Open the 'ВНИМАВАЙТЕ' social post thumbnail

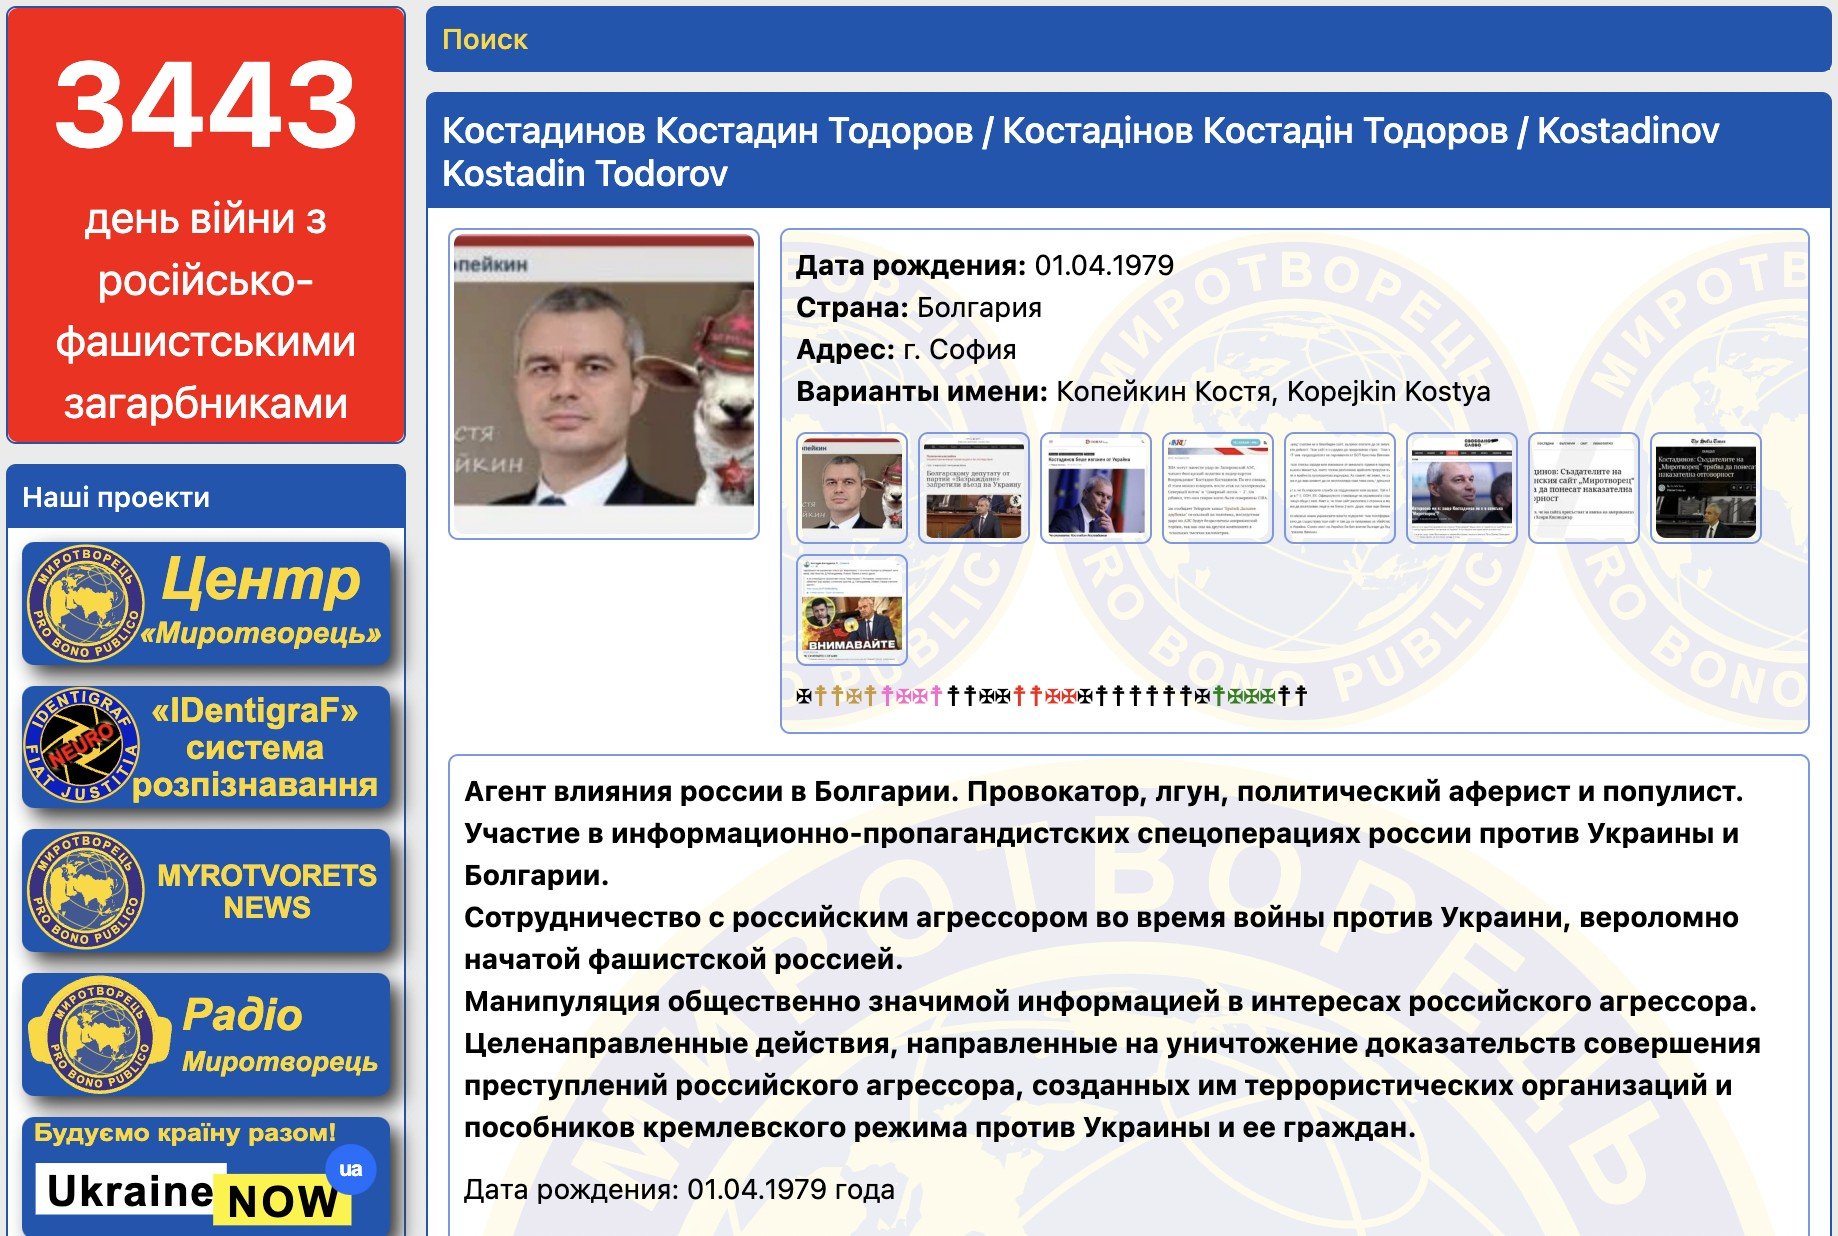[852, 610]
